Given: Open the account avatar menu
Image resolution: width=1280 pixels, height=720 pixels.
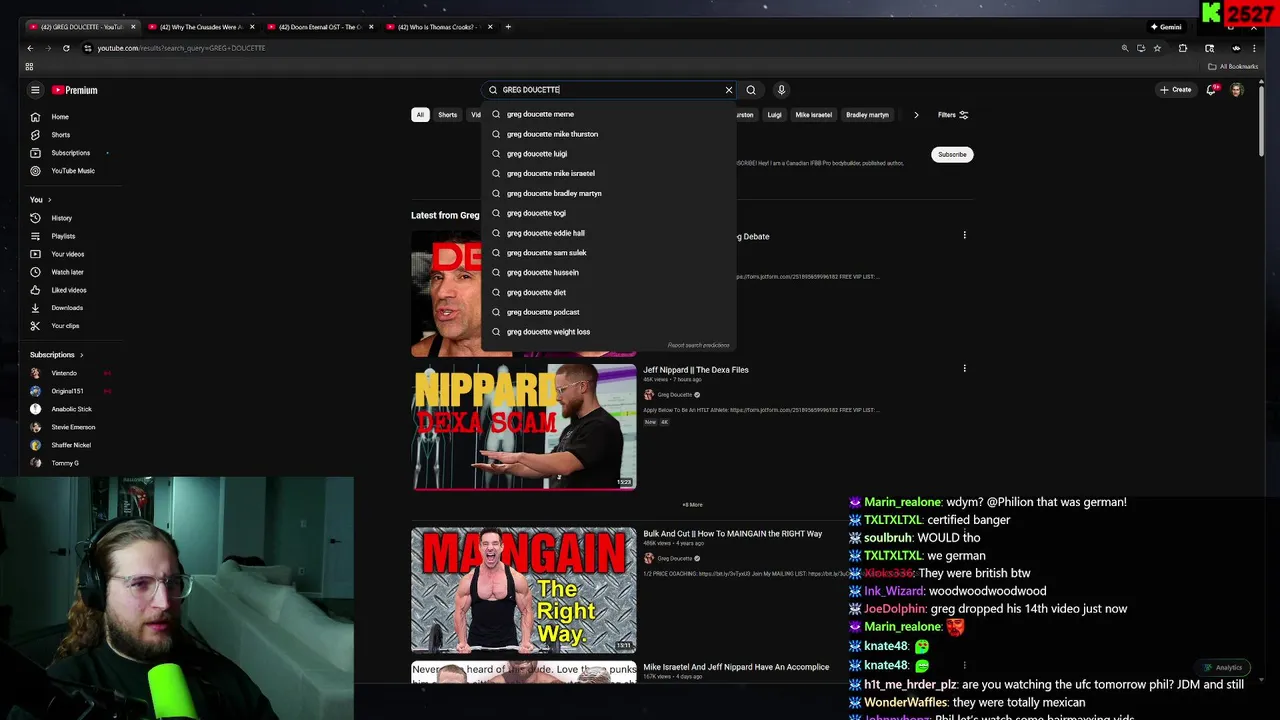Looking at the screenshot, I should pyautogui.click(x=1237, y=90).
